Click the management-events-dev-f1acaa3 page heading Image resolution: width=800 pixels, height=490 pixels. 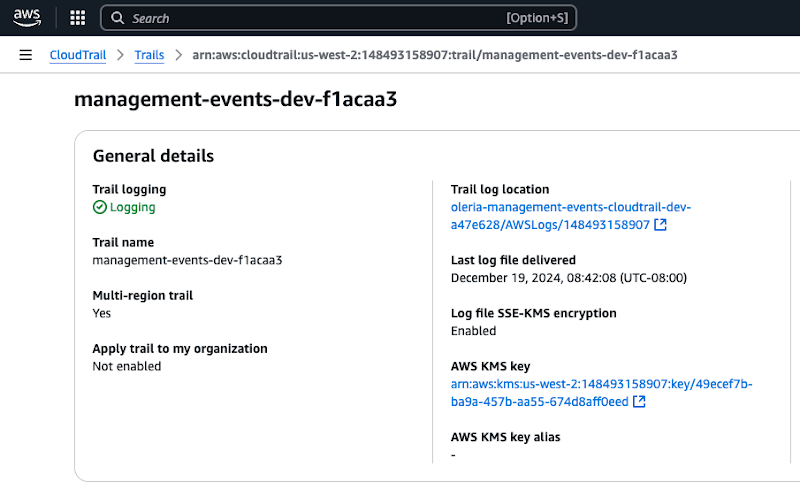click(x=235, y=99)
